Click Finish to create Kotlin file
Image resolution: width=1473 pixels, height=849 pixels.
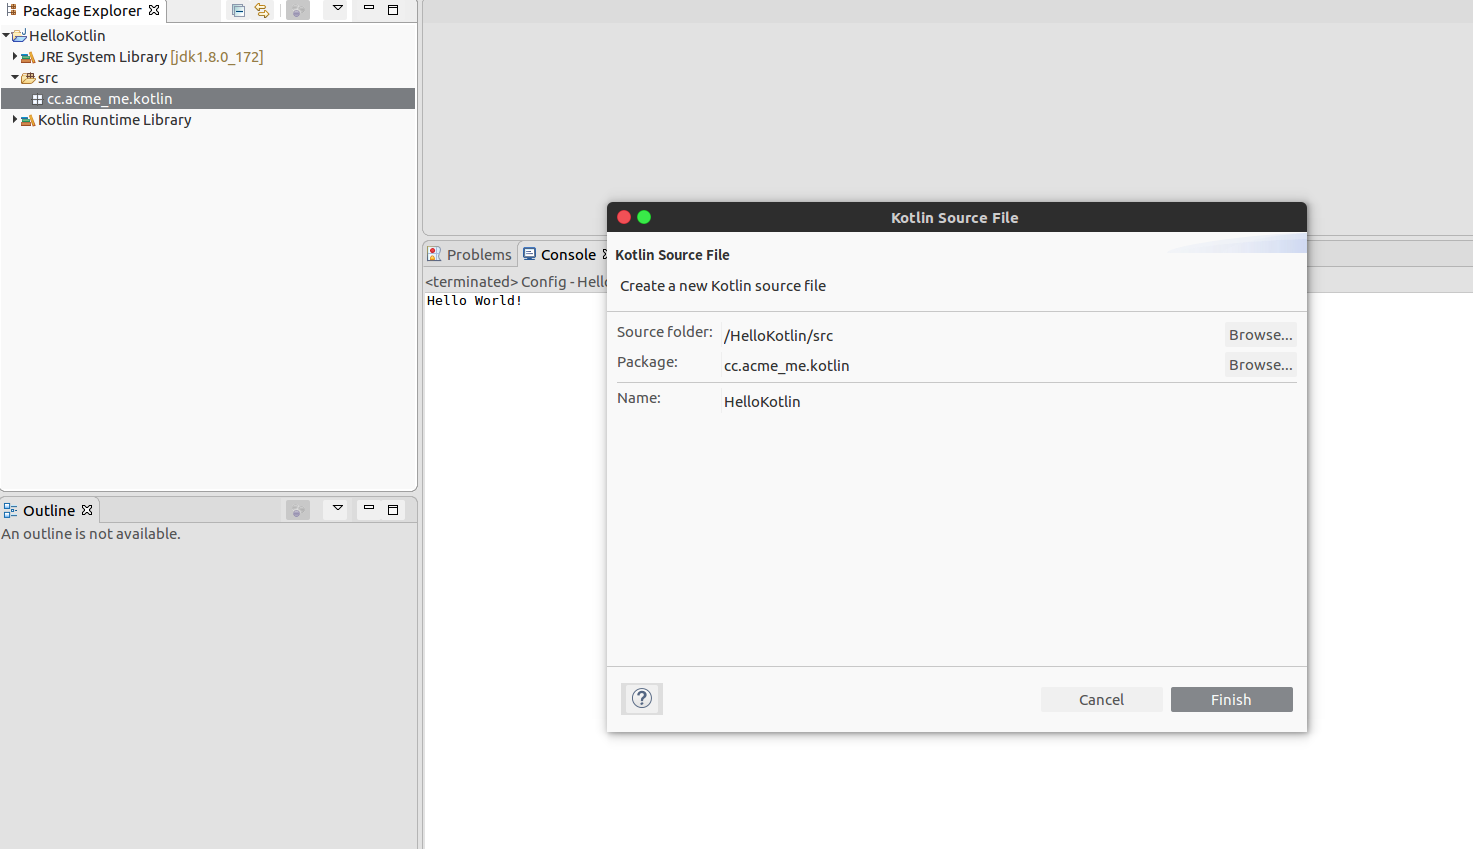1231,700
